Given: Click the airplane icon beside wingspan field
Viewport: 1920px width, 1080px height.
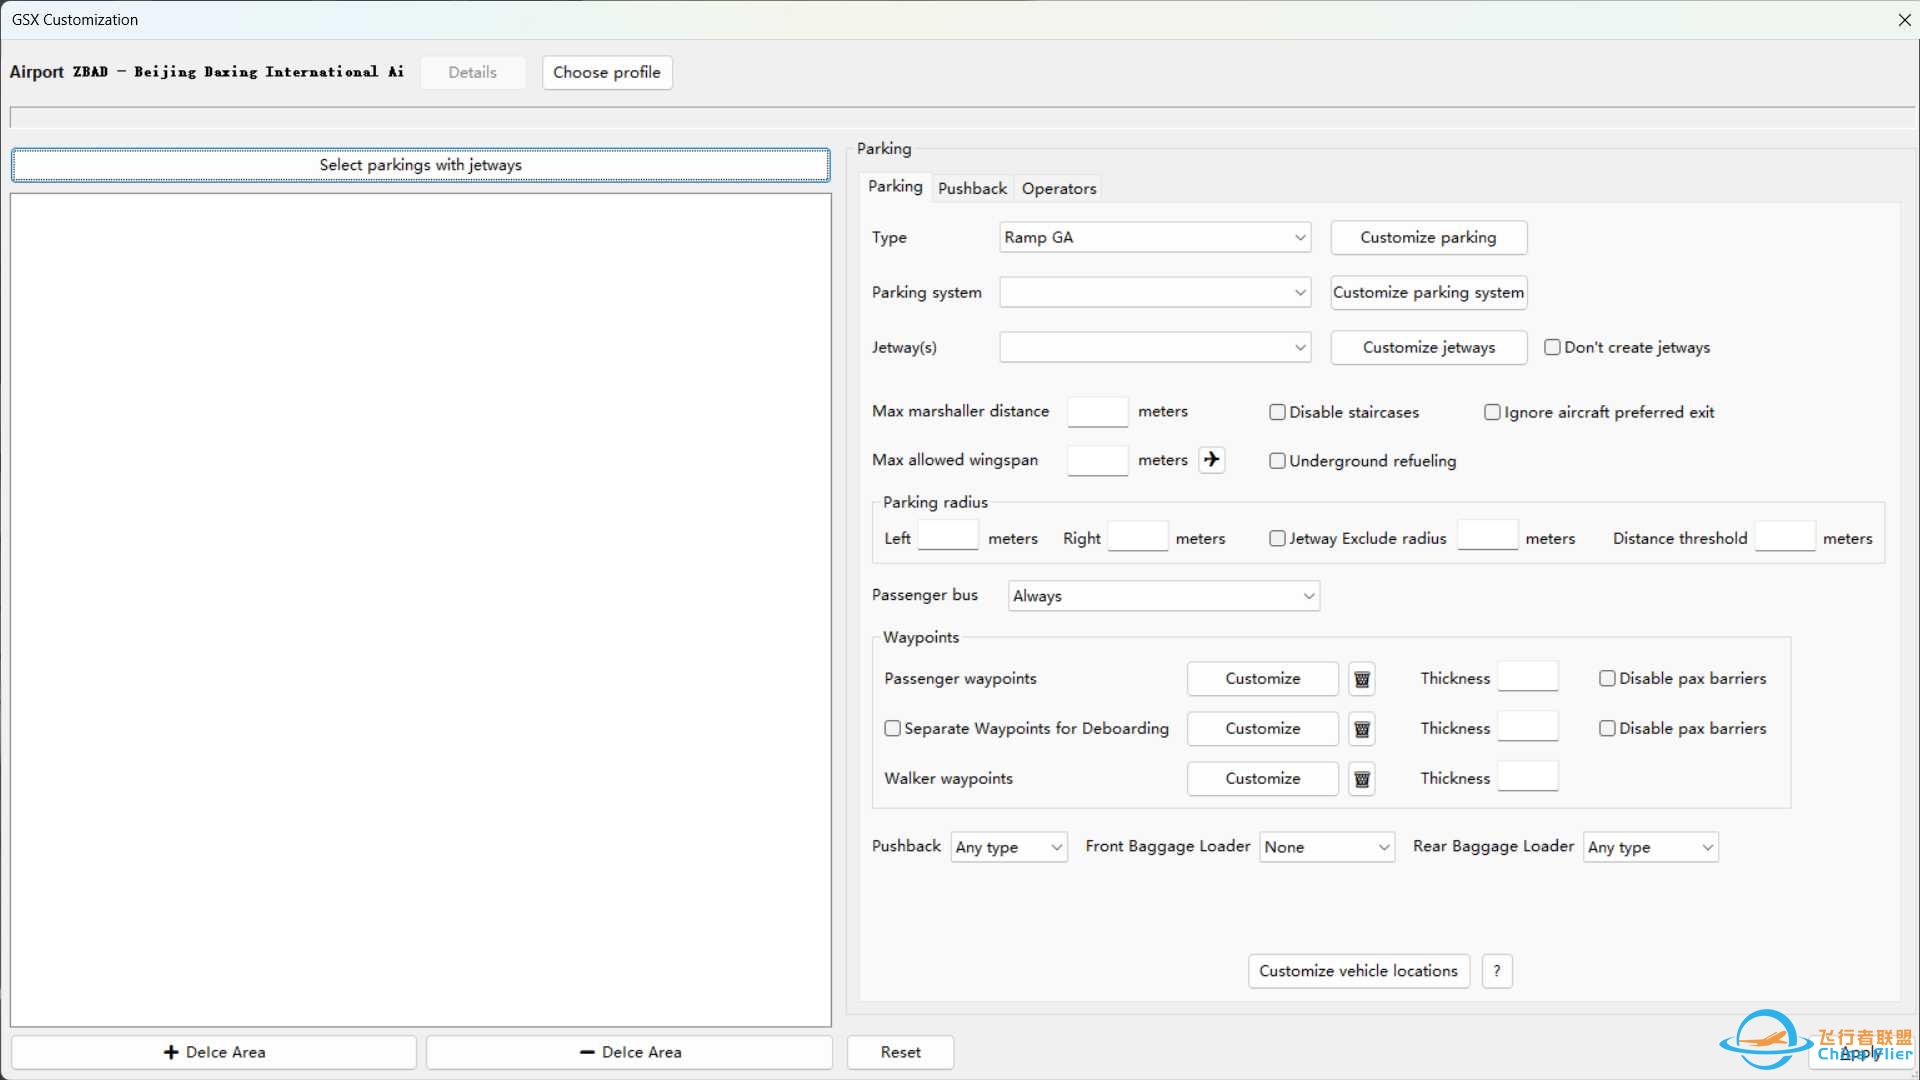Looking at the screenshot, I should point(1211,460).
